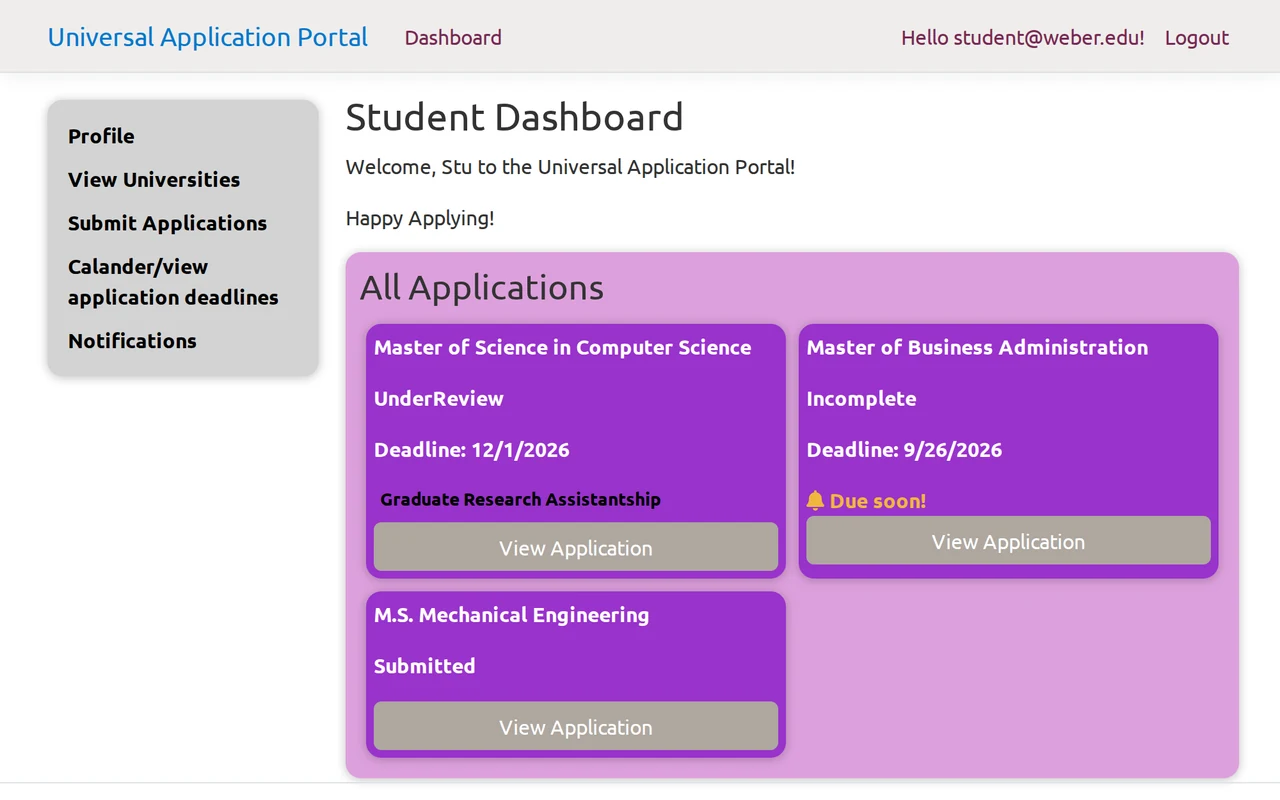Click the All Applications heading
The width and height of the screenshot is (1280, 800).
point(482,288)
